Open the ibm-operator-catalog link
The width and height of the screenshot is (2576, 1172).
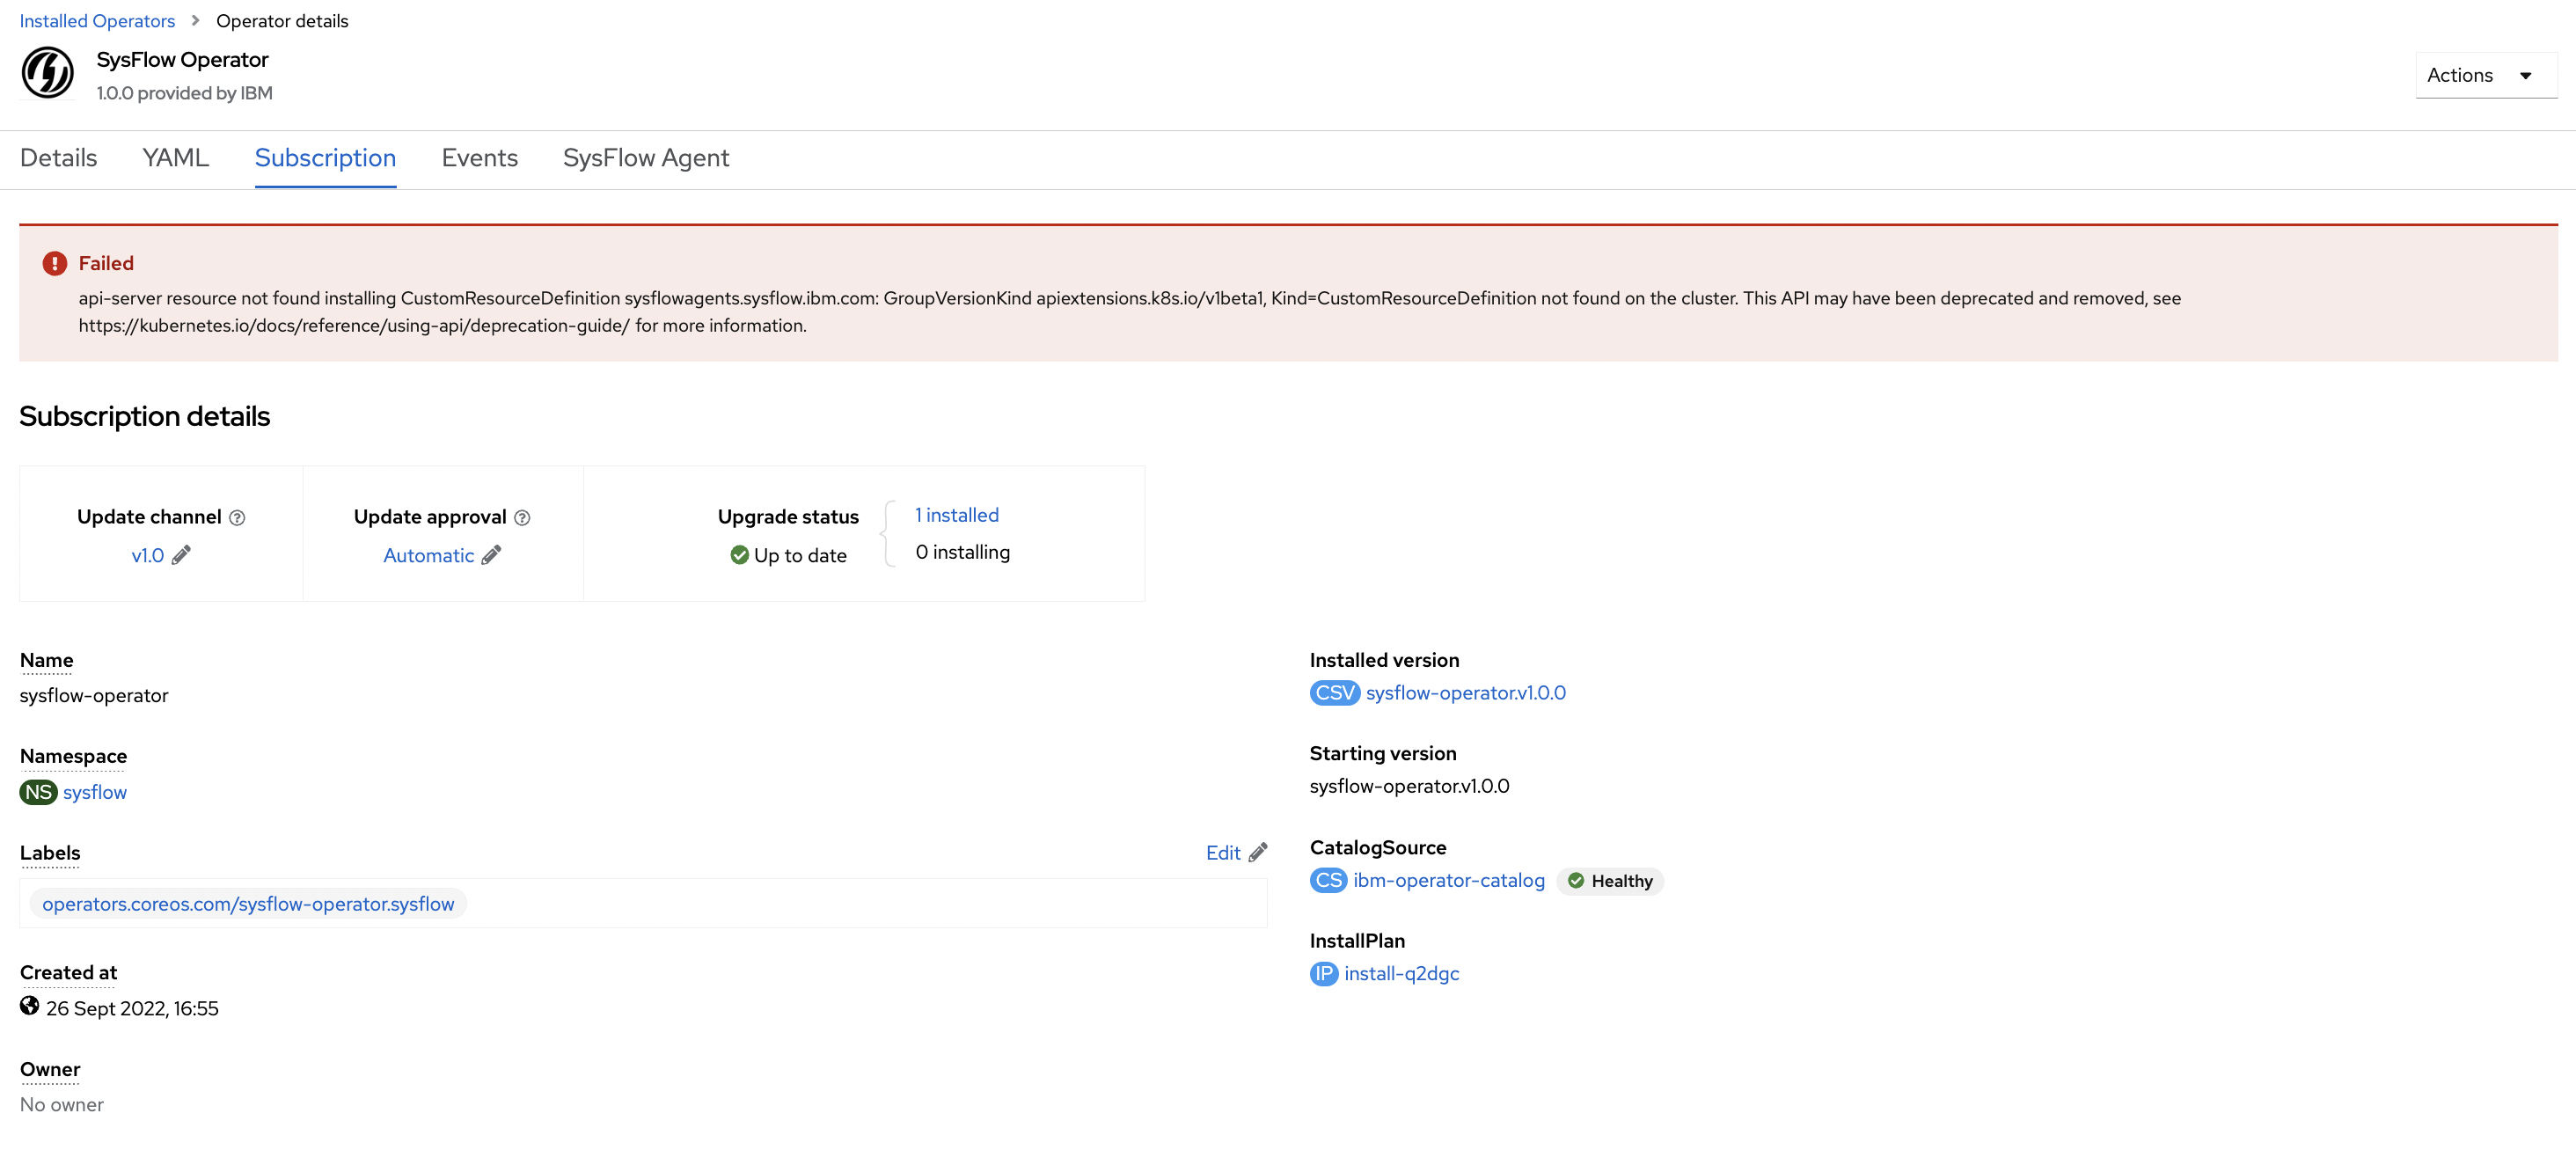(x=1449, y=880)
